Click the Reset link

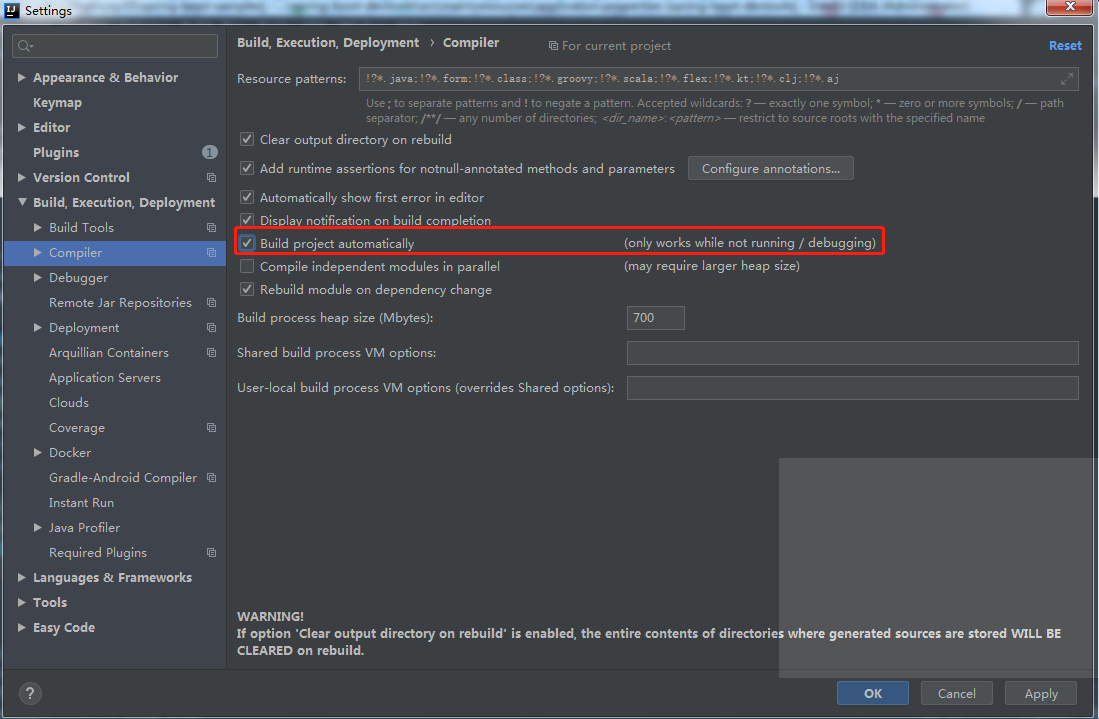click(1065, 45)
